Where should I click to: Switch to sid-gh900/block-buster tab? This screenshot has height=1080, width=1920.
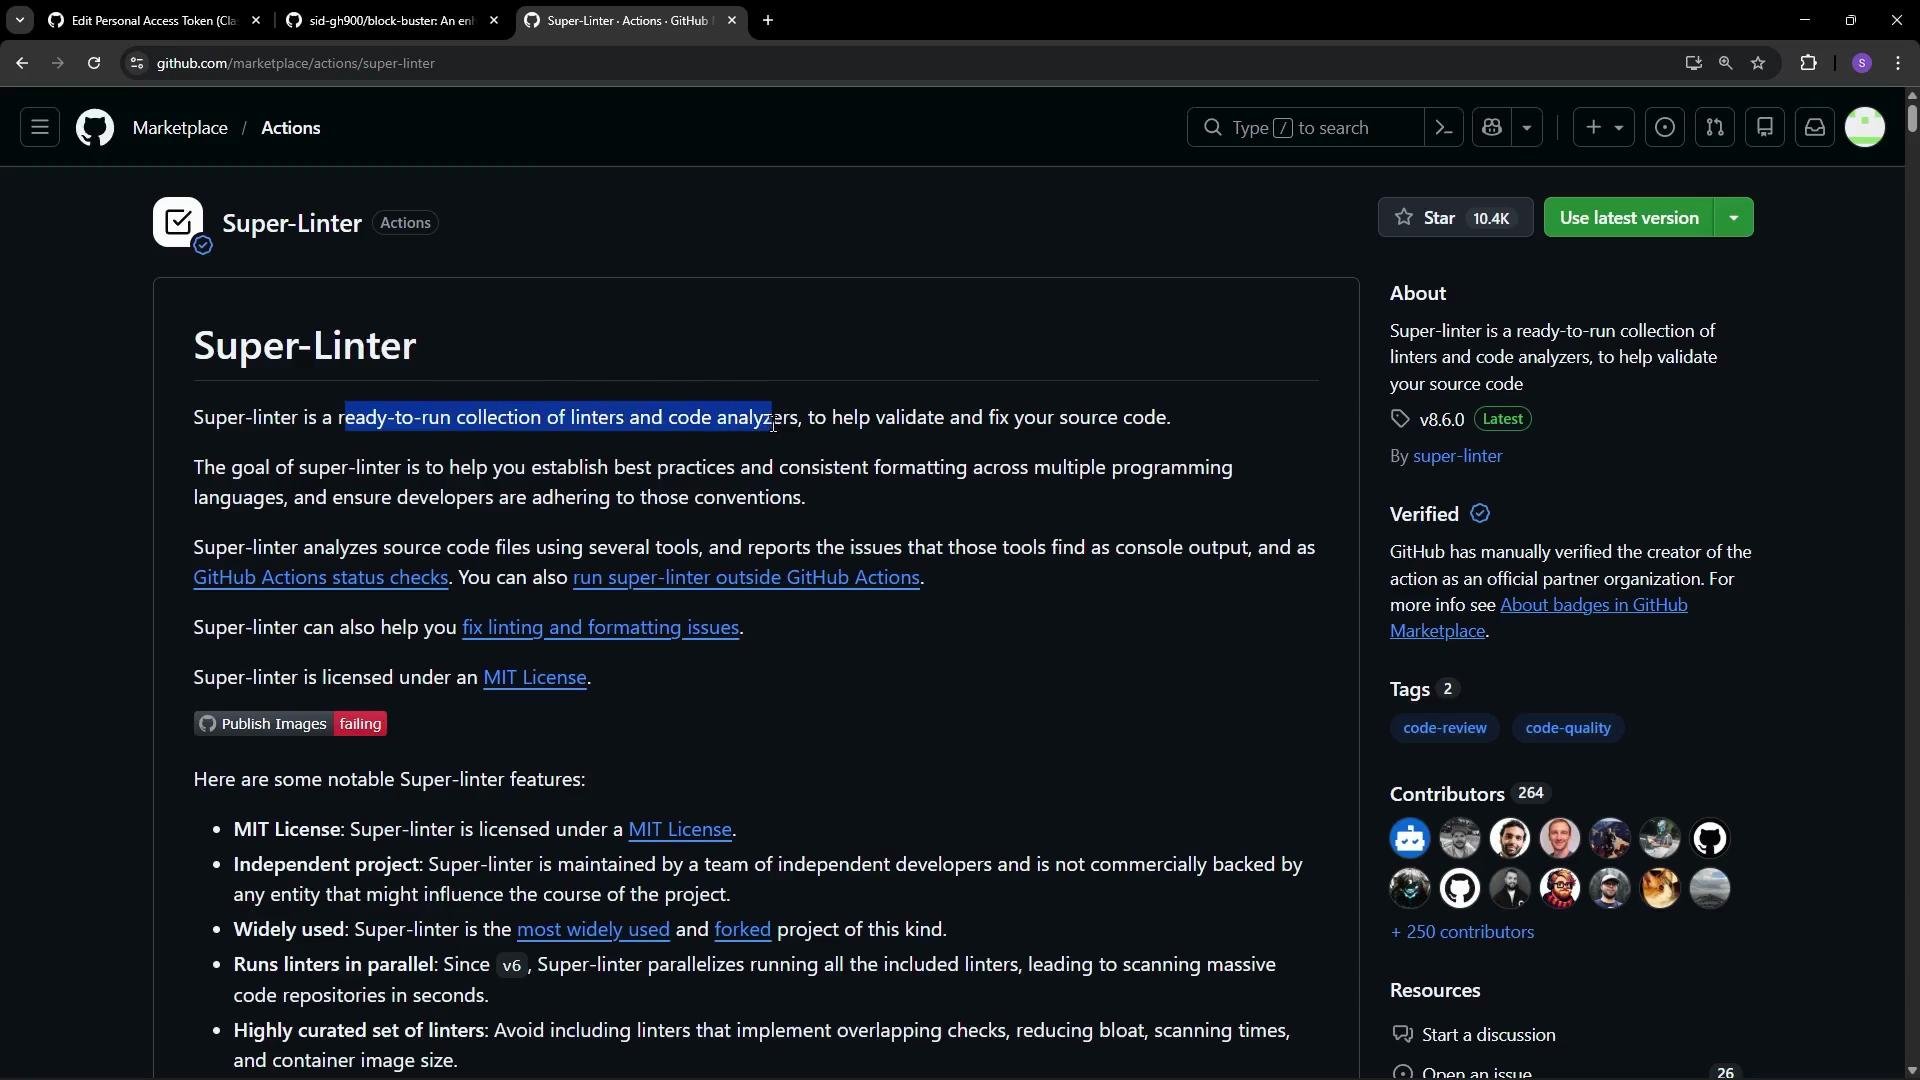[x=392, y=20]
